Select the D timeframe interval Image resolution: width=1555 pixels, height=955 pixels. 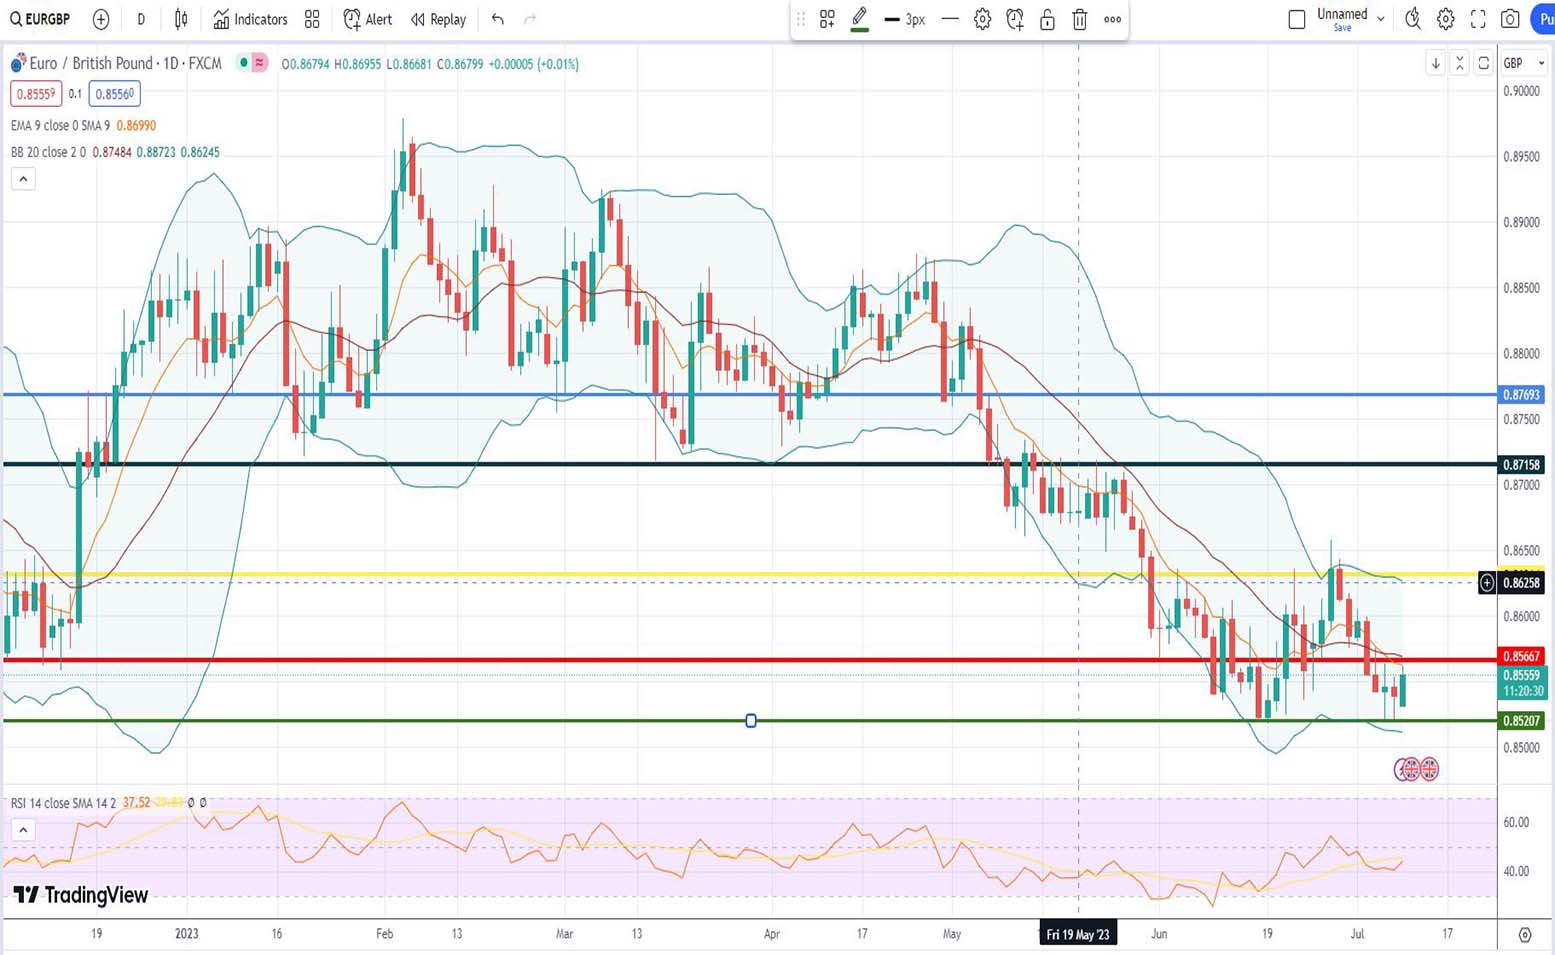(141, 19)
